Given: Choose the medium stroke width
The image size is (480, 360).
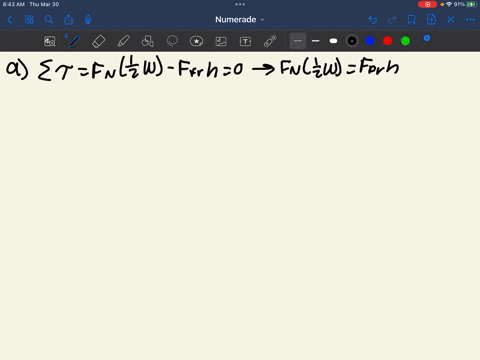Looking at the screenshot, I should pyautogui.click(x=315, y=41).
